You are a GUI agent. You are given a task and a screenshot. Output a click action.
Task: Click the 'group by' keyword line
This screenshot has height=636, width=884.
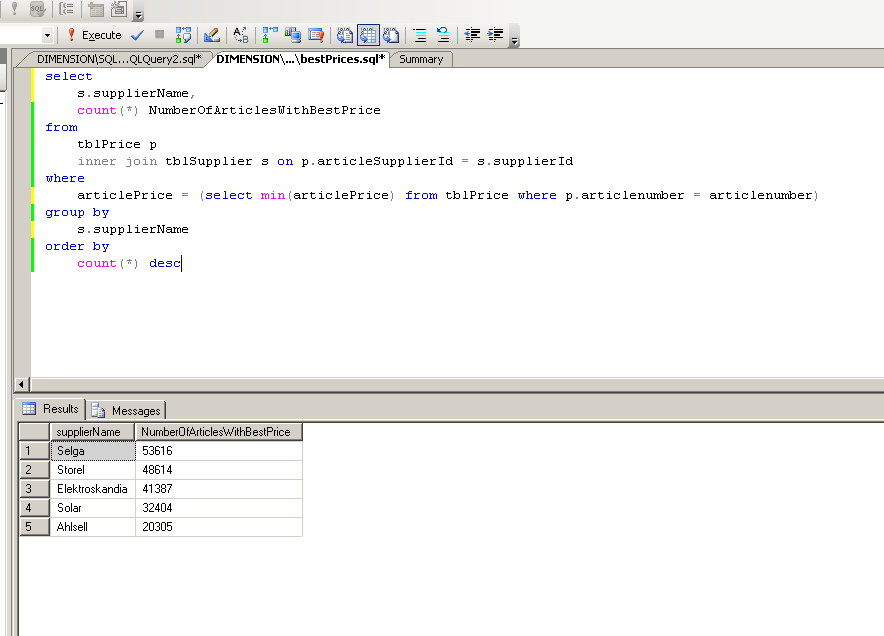(77, 213)
